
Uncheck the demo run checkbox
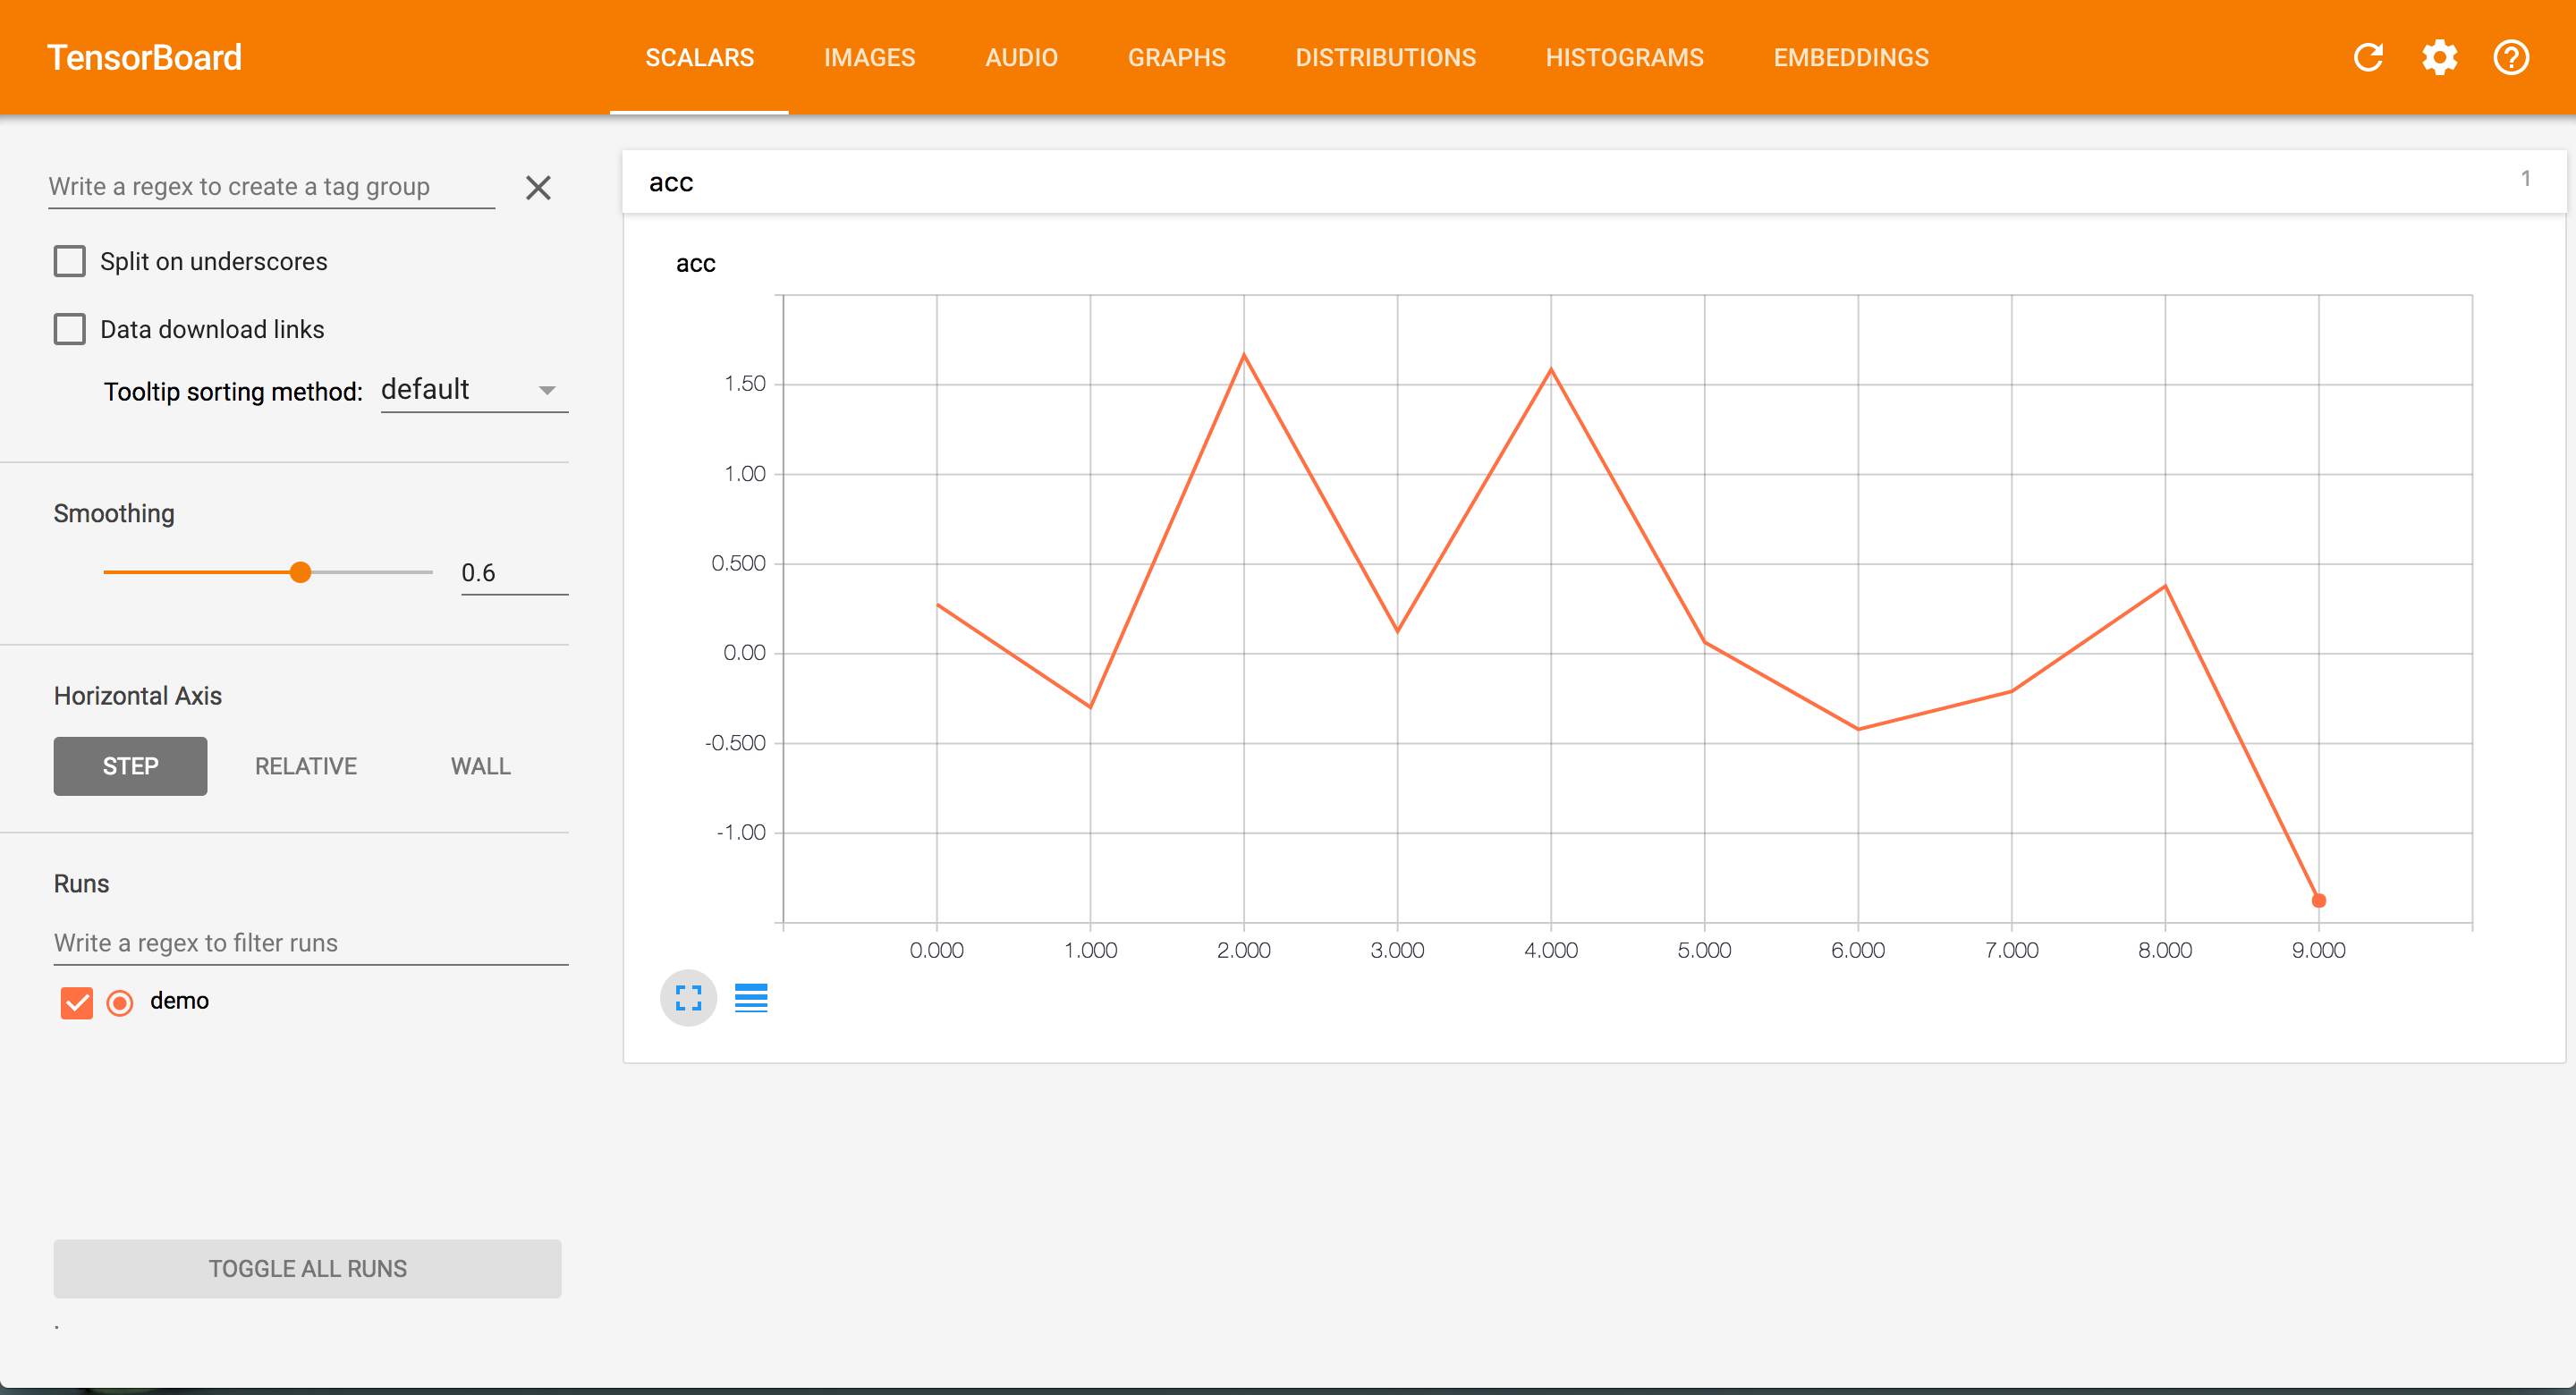pyautogui.click(x=77, y=1002)
